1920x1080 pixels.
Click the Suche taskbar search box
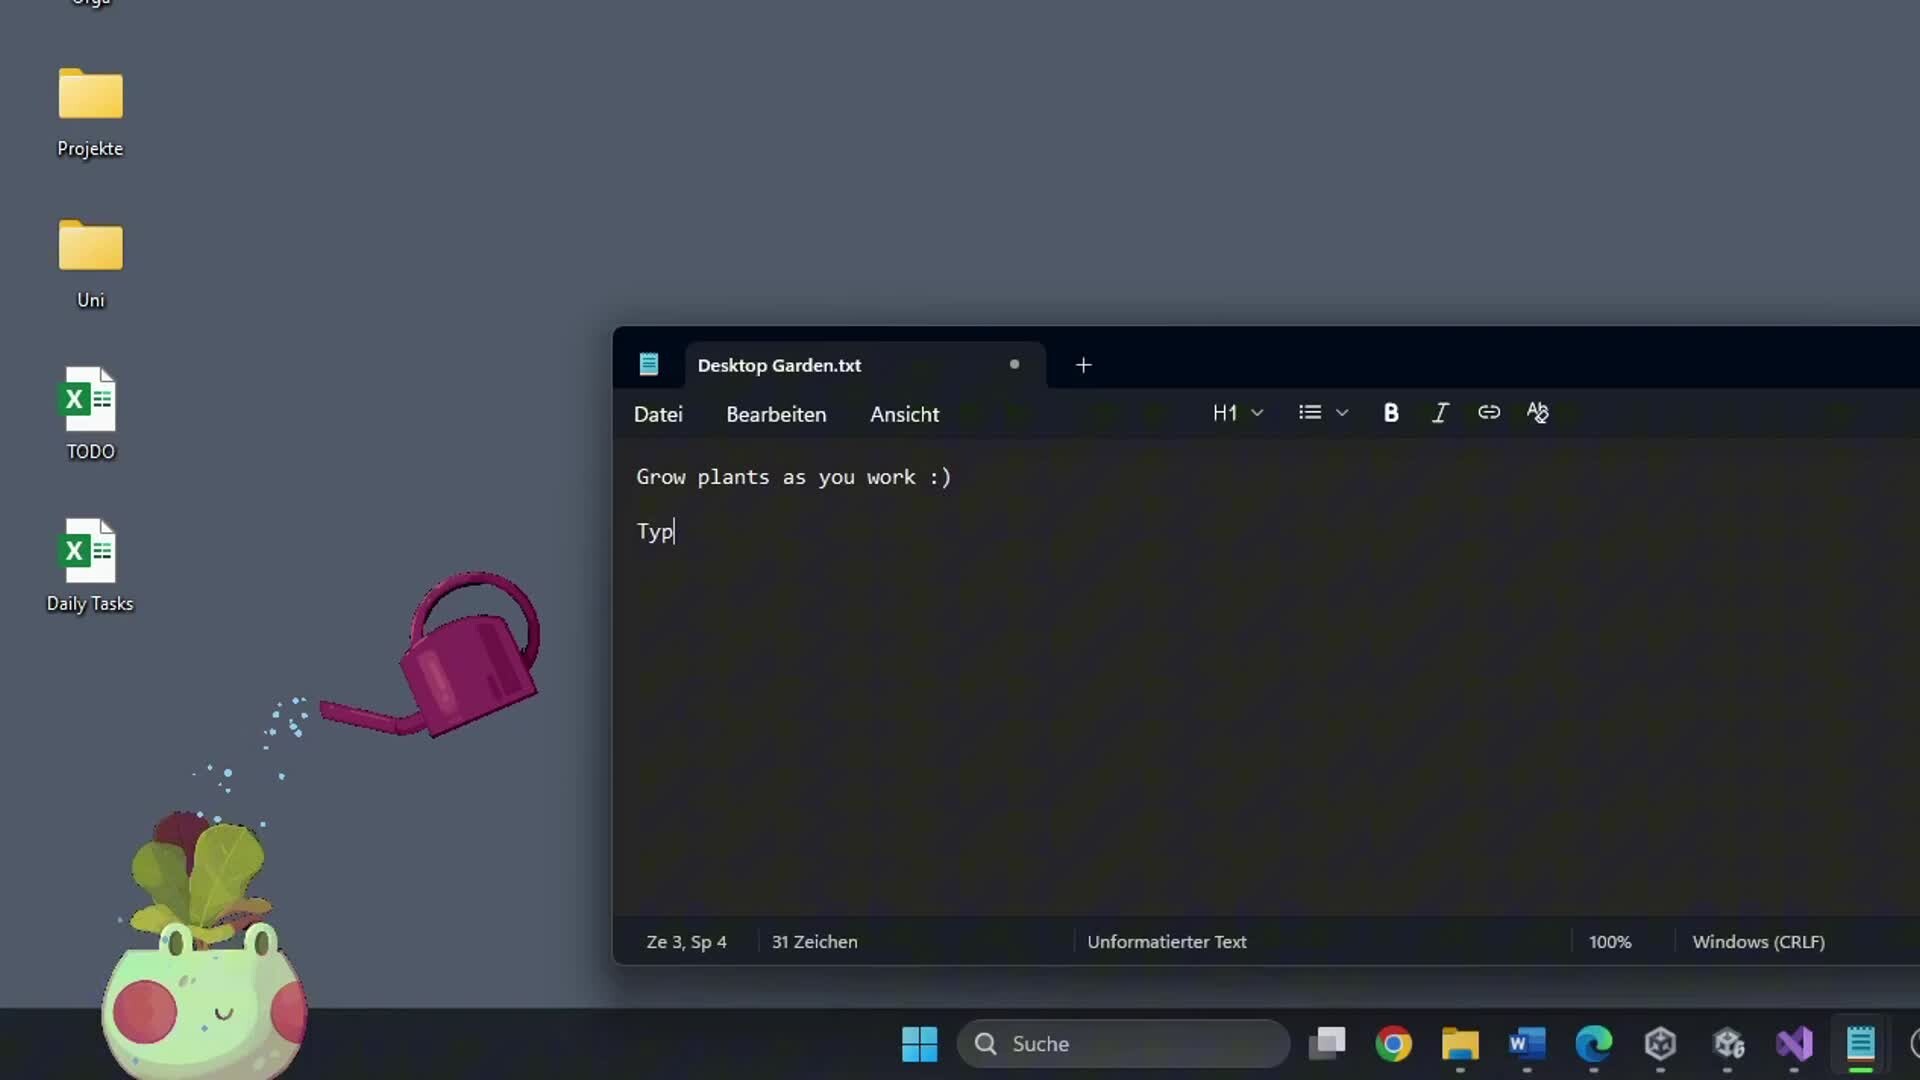click(1123, 1044)
